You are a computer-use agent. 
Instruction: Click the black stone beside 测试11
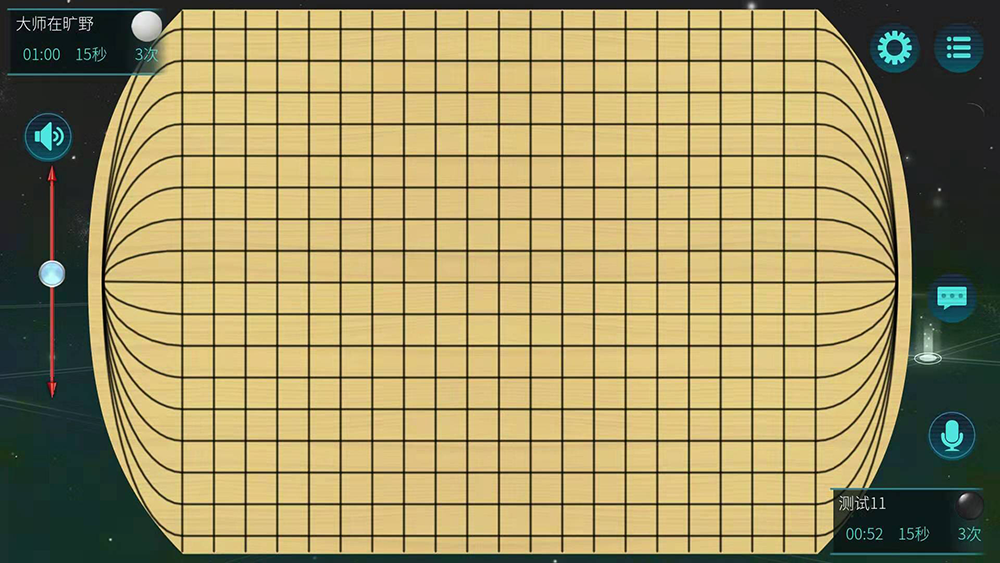(x=969, y=505)
